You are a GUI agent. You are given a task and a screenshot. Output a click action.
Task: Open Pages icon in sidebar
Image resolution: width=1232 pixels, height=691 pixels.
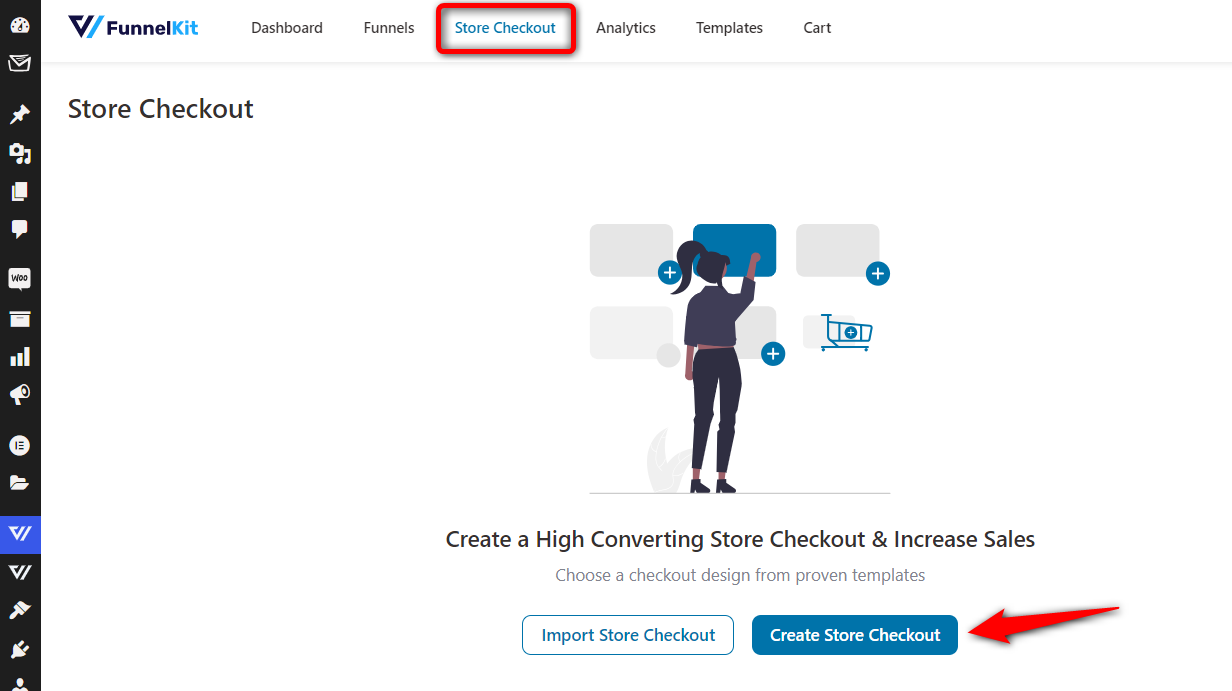(x=20, y=191)
